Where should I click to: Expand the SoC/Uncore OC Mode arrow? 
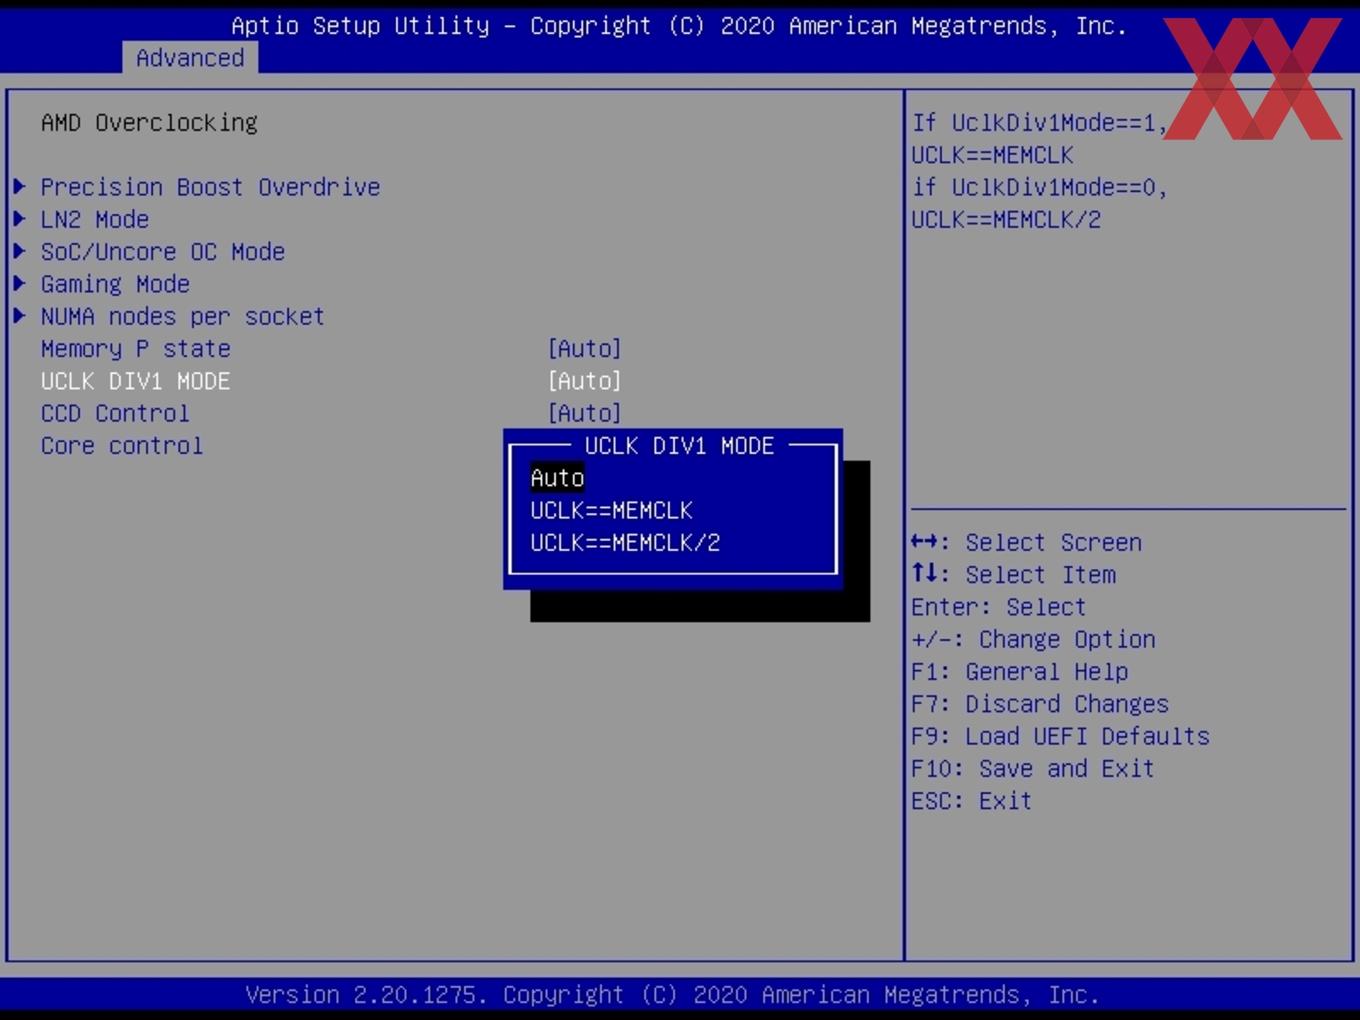point(19,250)
